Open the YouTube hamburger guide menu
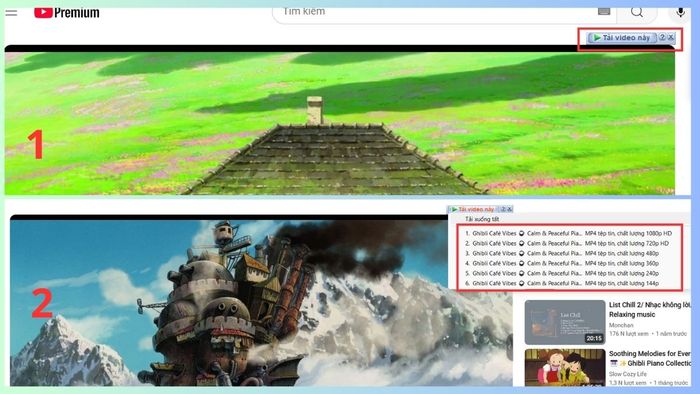 (11, 12)
